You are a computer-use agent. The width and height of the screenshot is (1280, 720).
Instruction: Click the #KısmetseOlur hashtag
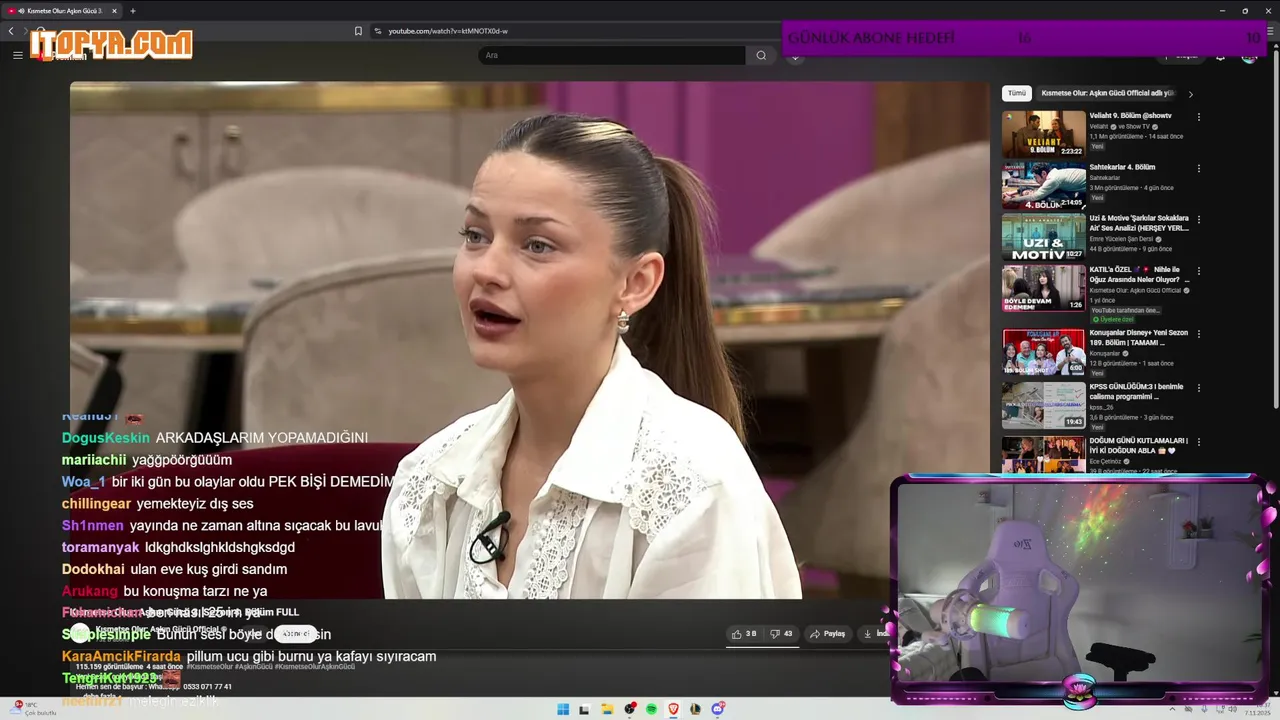click(x=210, y=666)
